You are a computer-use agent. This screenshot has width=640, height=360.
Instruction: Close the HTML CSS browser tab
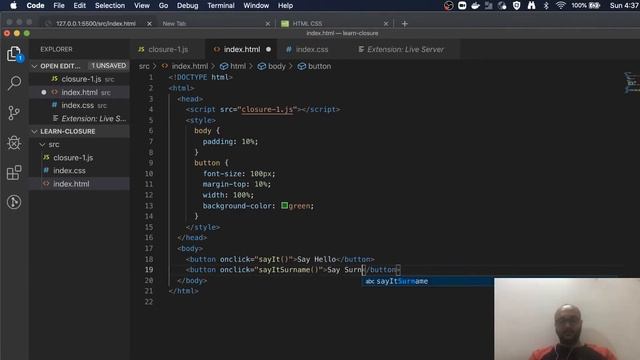[x=386, y=24]
